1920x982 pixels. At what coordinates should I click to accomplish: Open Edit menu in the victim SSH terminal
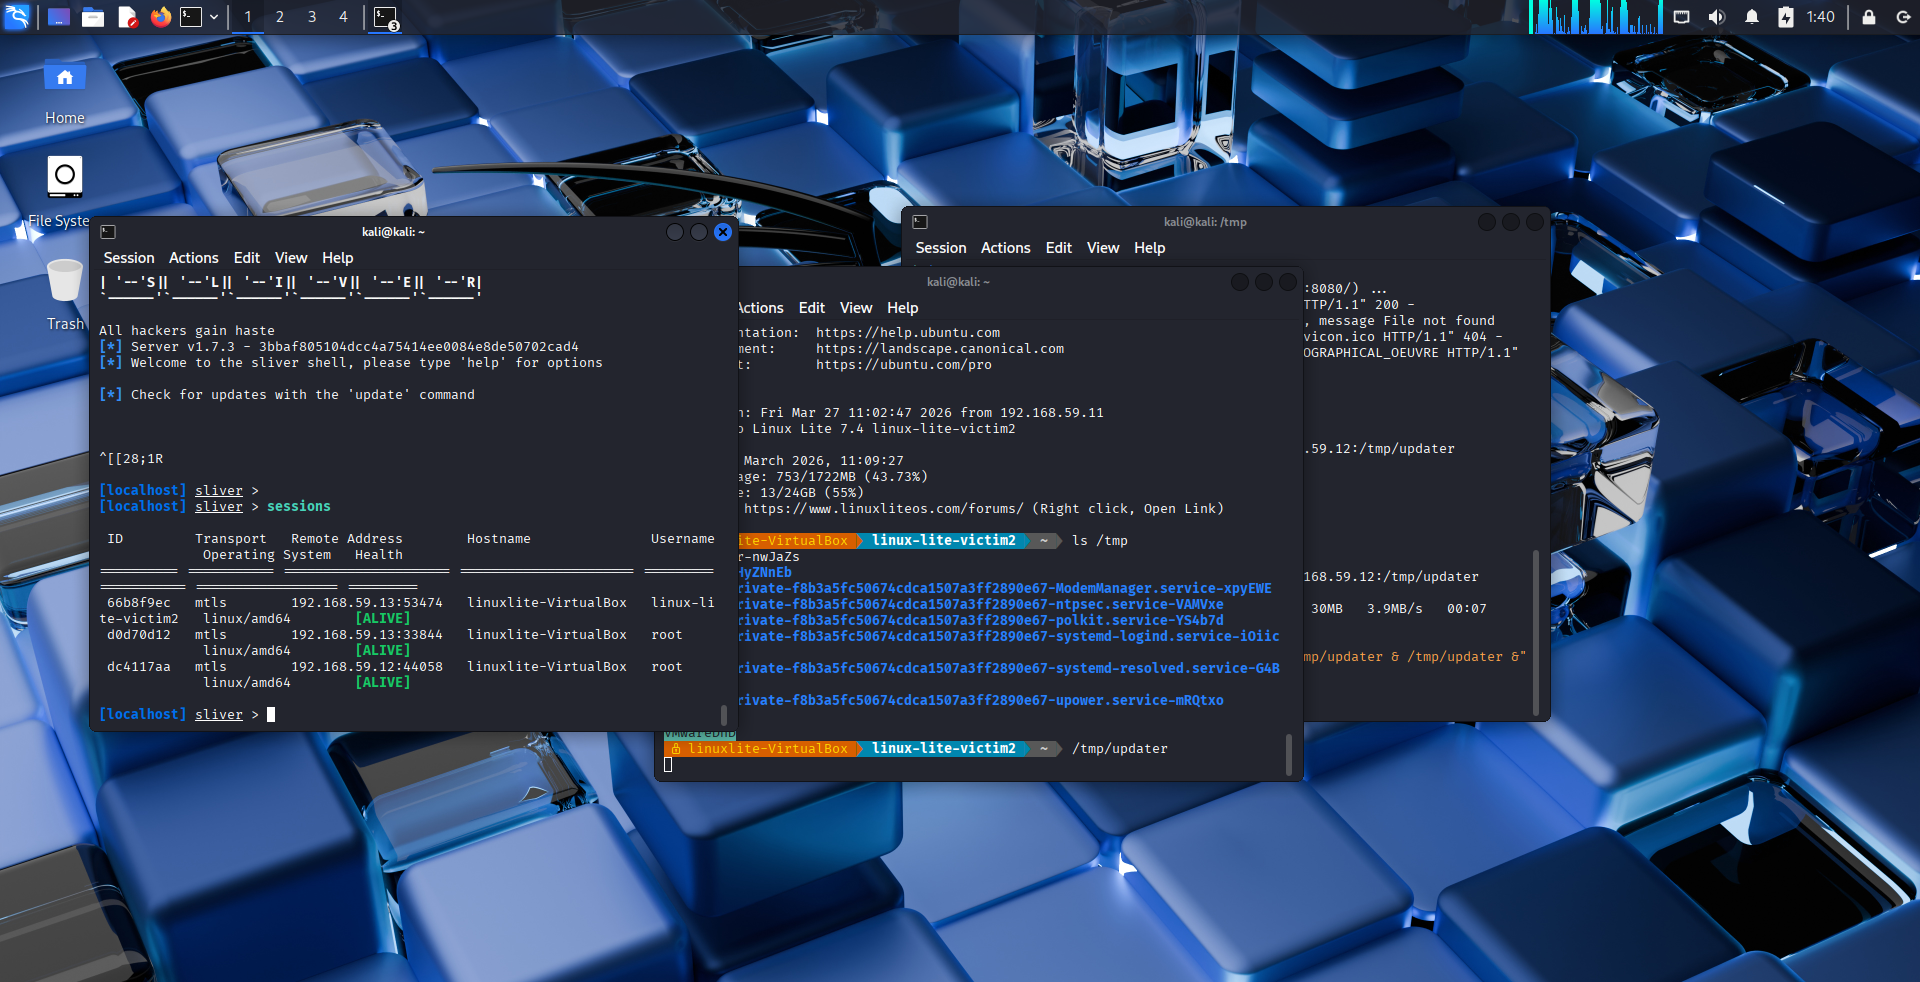click(812, 308)
